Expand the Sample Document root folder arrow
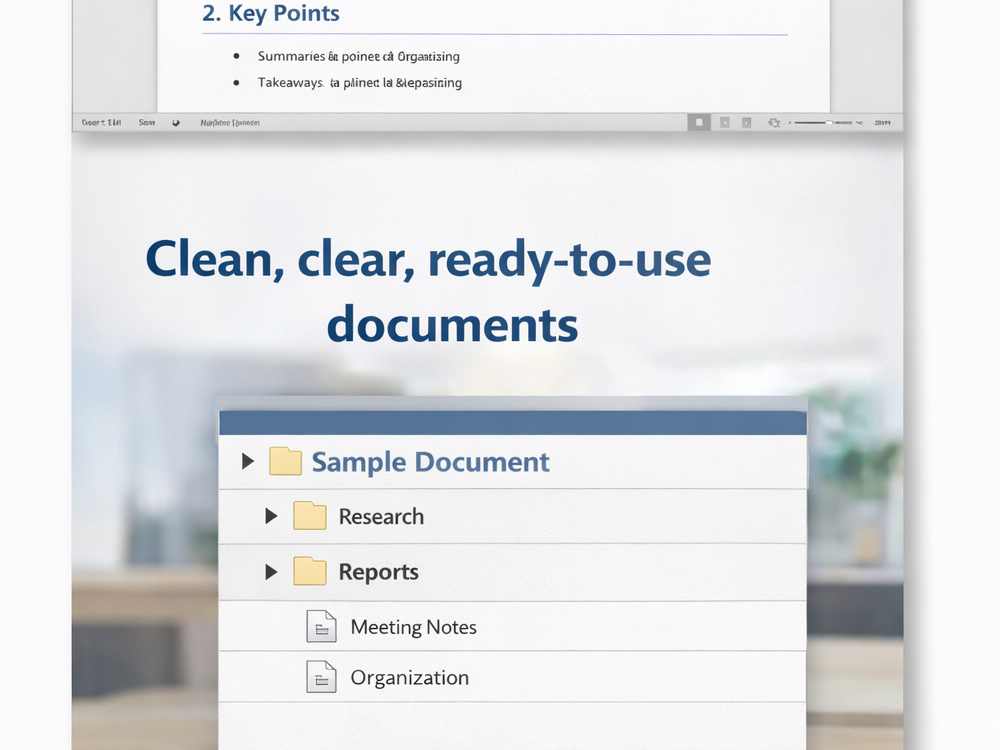The image size is (1000, 750). 247,461
